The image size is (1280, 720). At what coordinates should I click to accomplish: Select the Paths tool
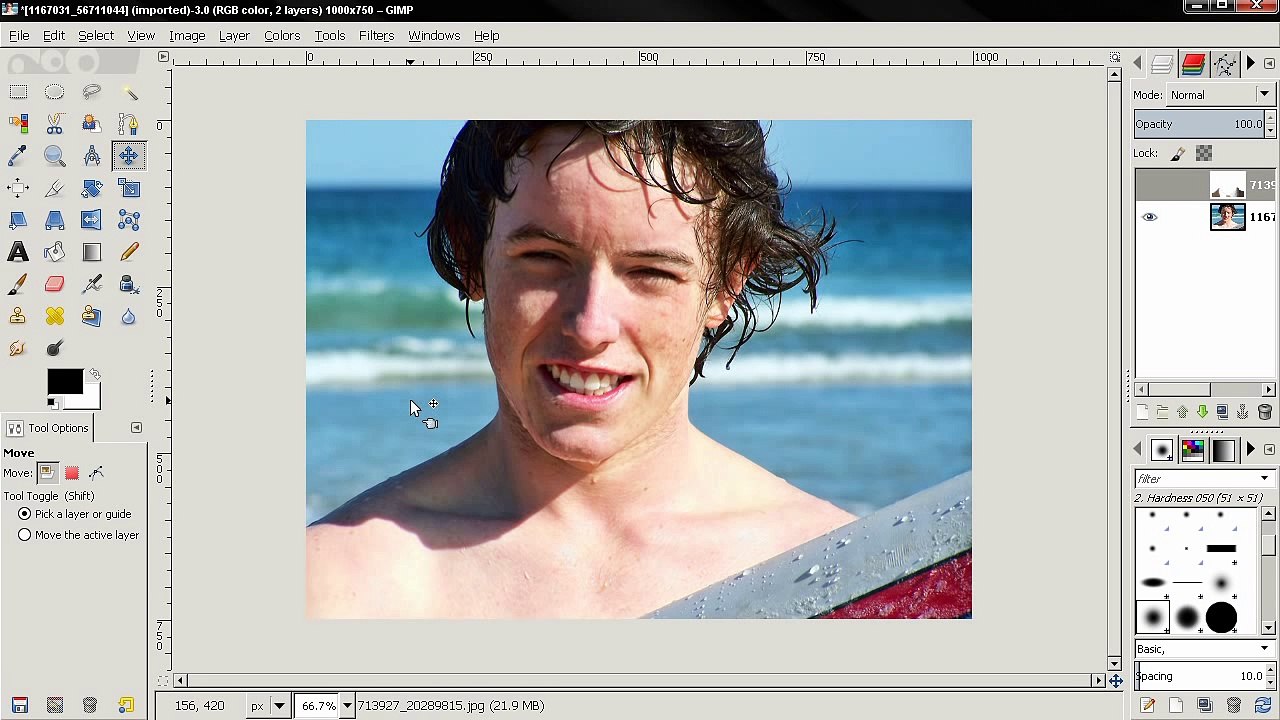coord(129,124)
